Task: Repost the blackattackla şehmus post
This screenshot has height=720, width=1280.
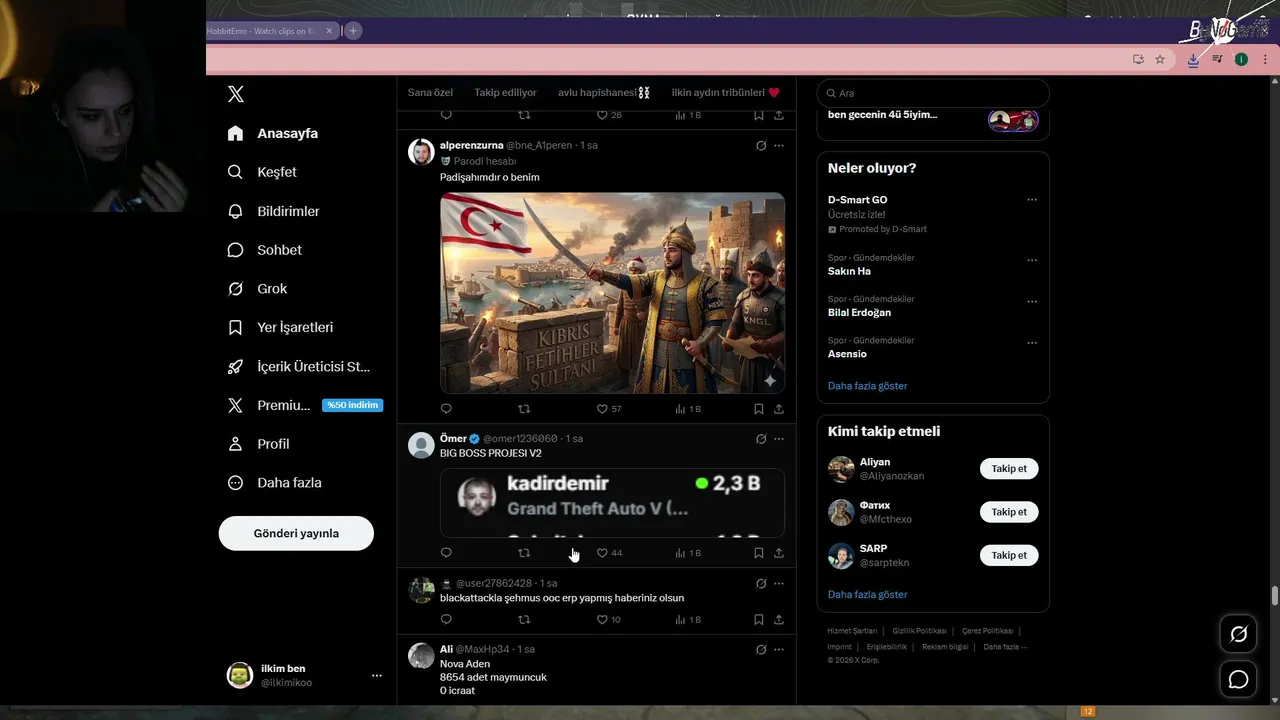Action: click(x=524, y=620)
